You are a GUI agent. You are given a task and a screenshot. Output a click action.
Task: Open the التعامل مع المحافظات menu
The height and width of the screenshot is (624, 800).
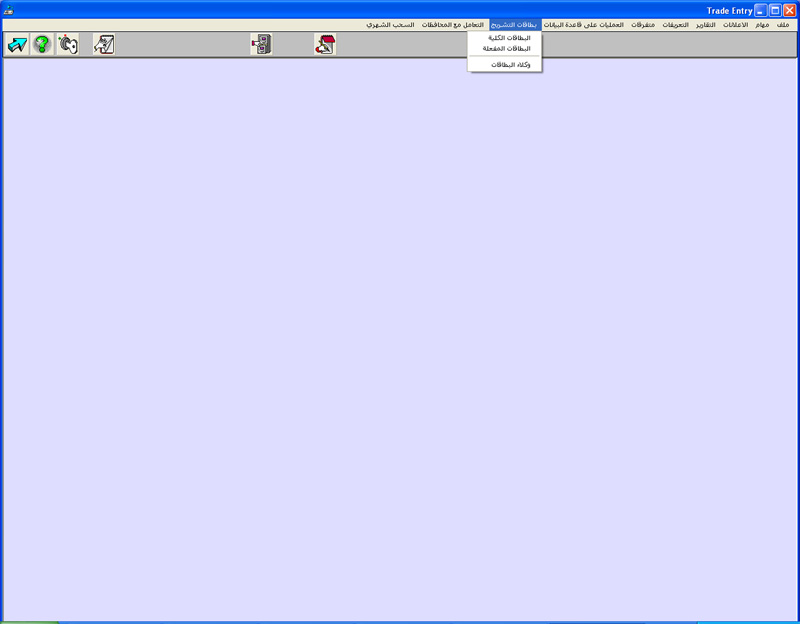point(453,23)
